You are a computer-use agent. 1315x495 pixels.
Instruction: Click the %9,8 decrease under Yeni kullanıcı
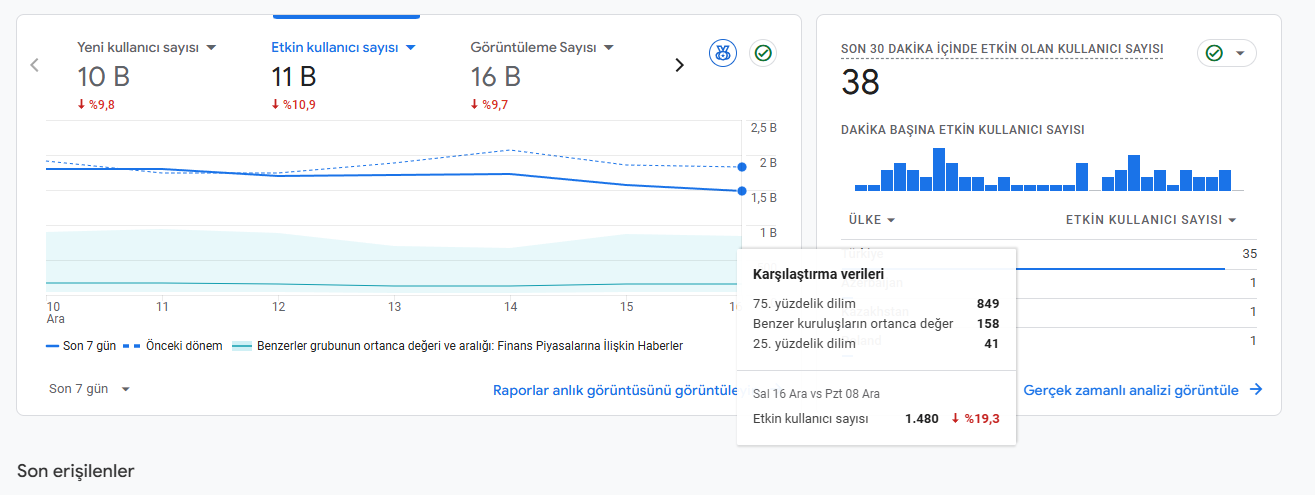click(x=96, y=104)
